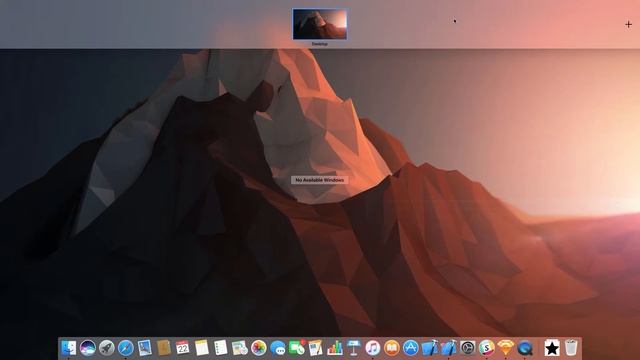Open the Trash in the Dock

pyautogui.click(x=571, y=348)
